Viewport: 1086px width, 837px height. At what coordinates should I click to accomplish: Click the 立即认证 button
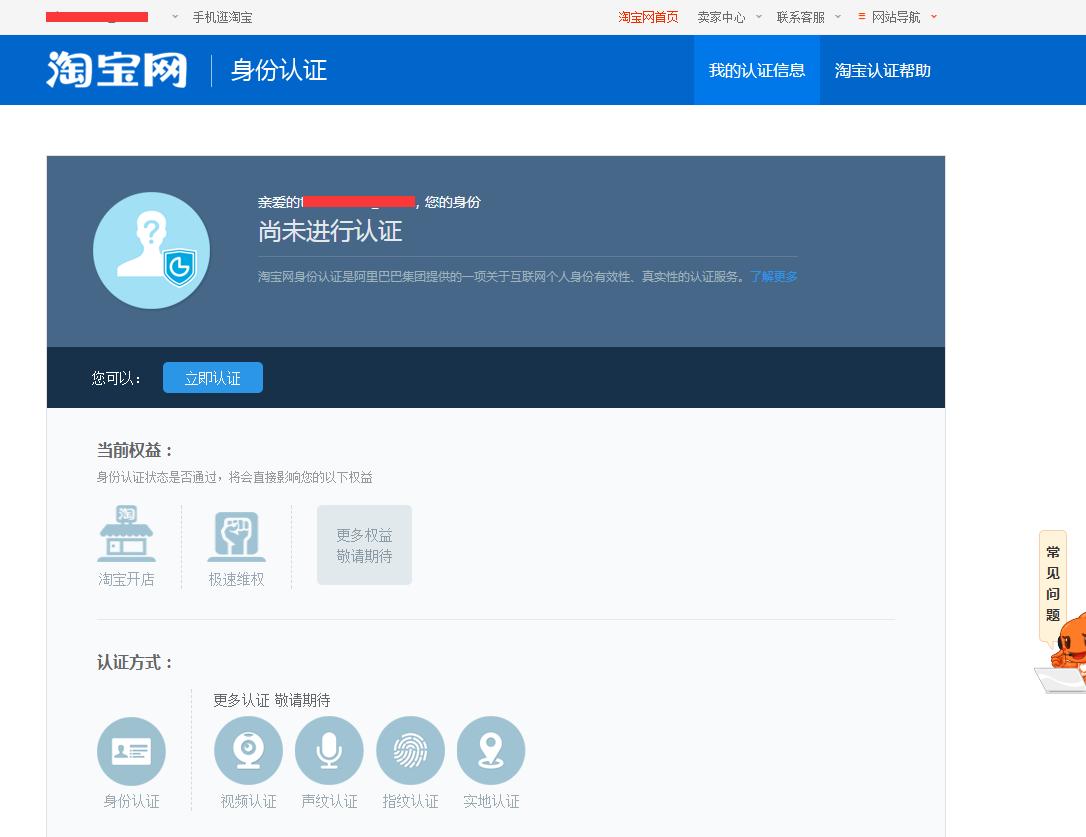[x=212, y=377]
